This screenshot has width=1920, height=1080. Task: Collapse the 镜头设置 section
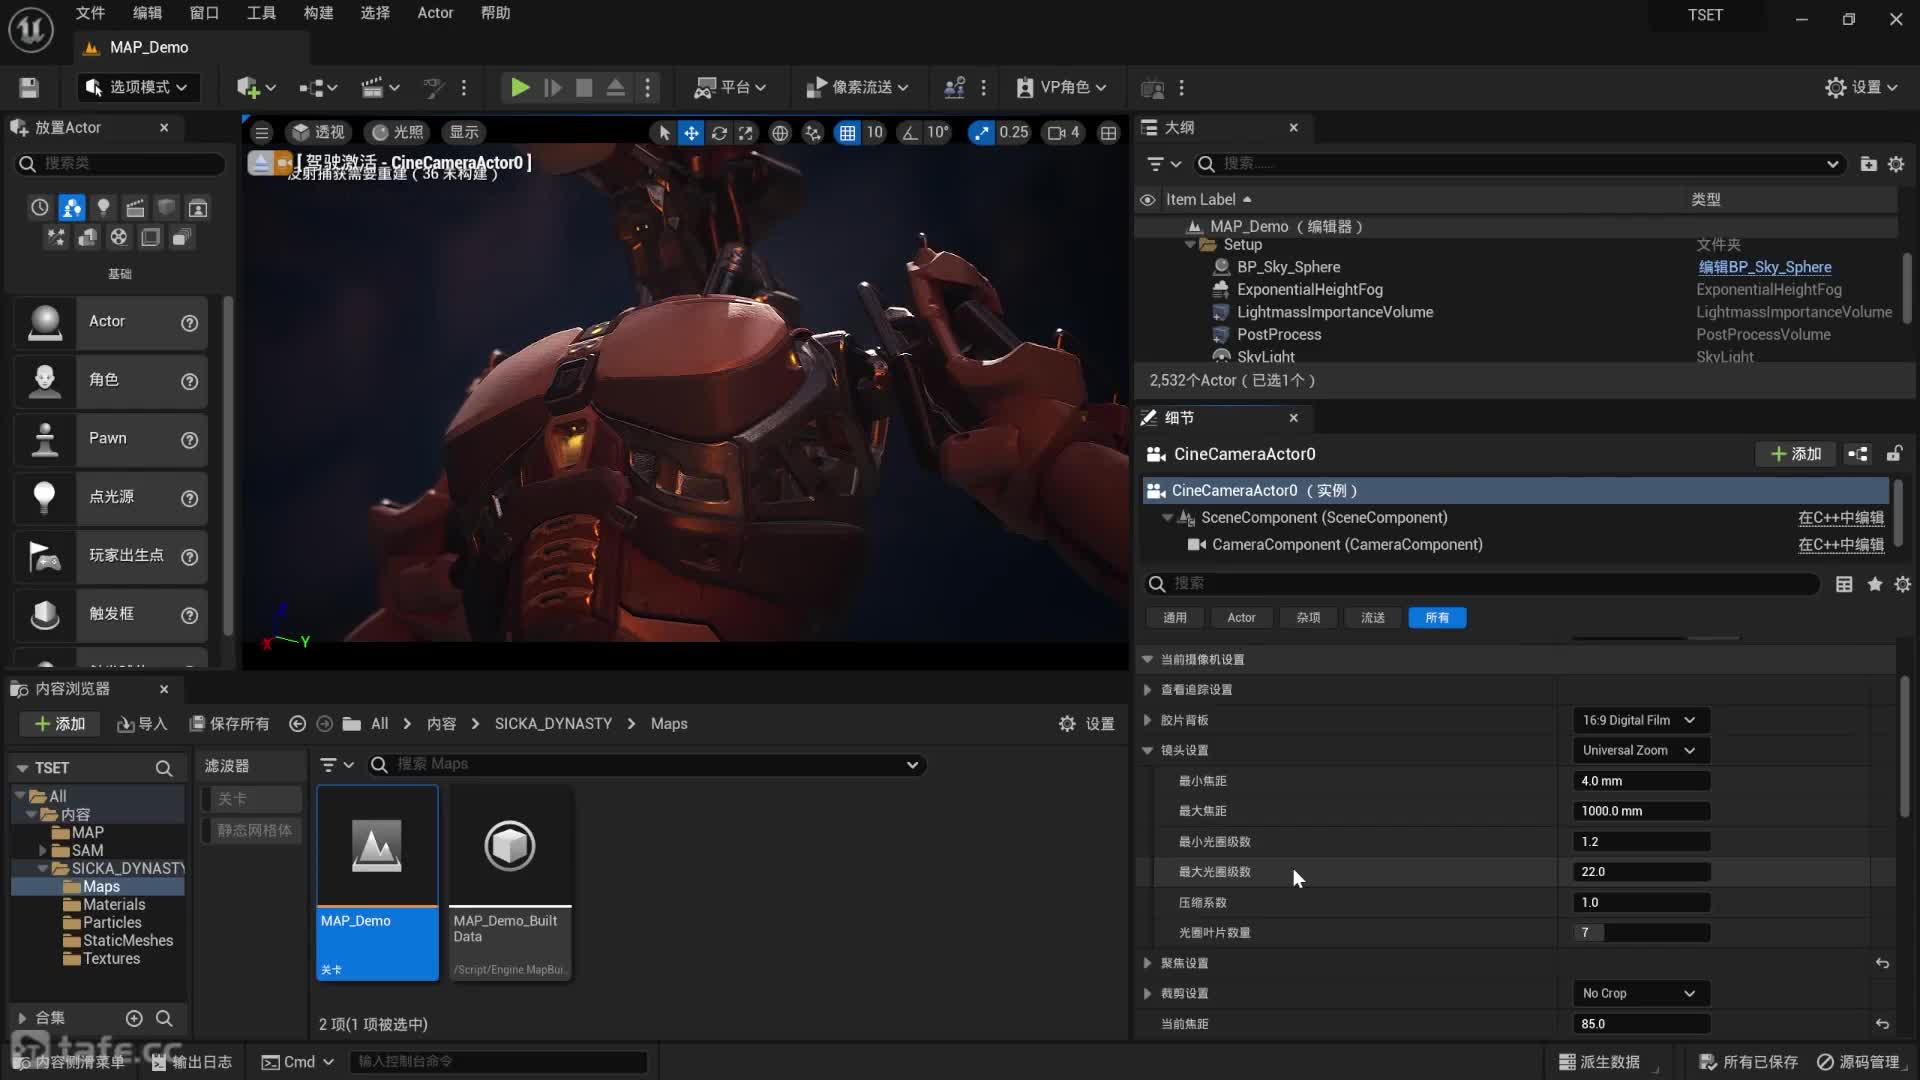point(1147,751)
